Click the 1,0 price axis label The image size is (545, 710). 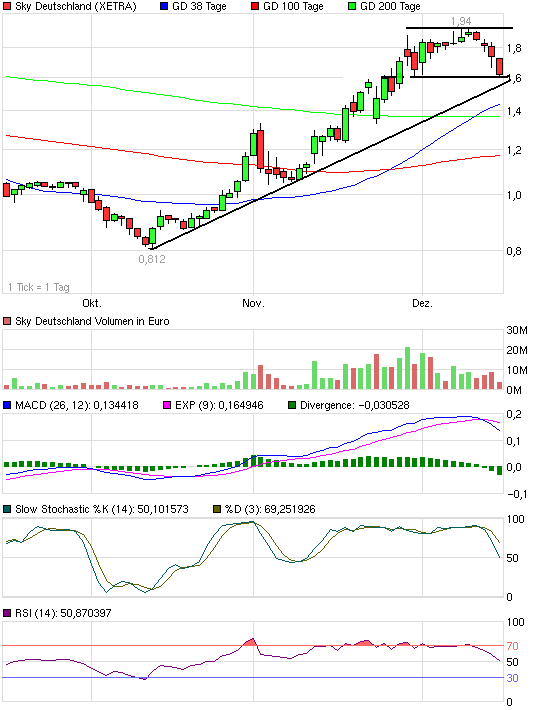click(x=514, y=196)
